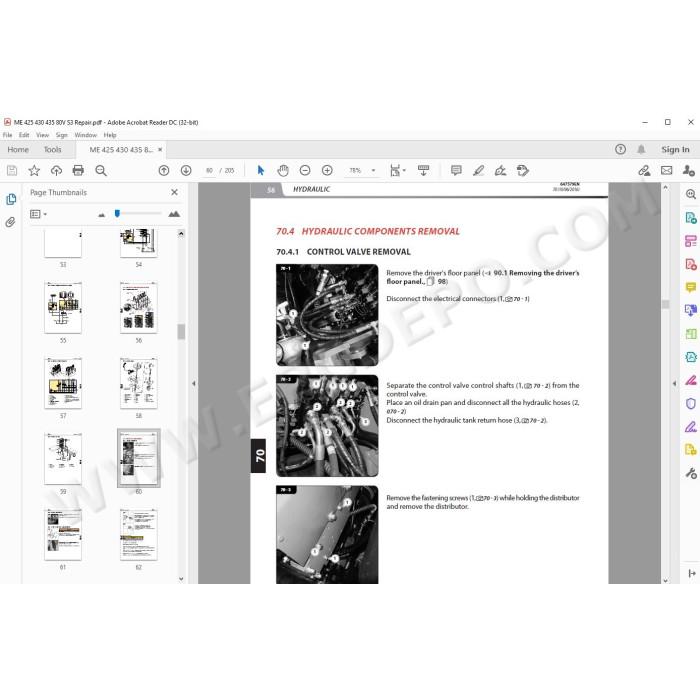Open Protect shield tool in right pane
The height and width of the screenshot is (700, 700).
point(691,404)
